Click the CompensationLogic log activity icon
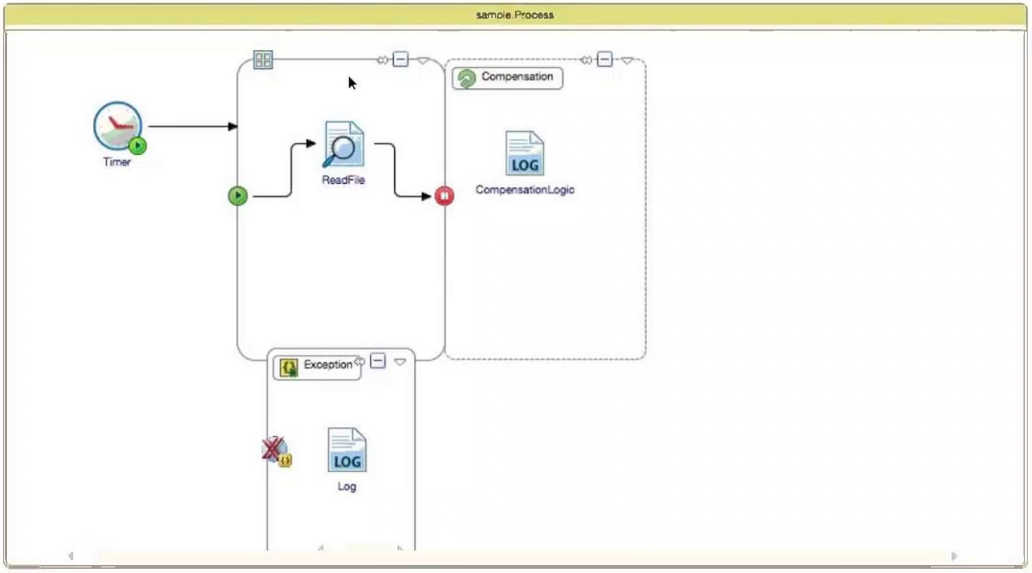1032x573 pixels. tap(525, 153)
